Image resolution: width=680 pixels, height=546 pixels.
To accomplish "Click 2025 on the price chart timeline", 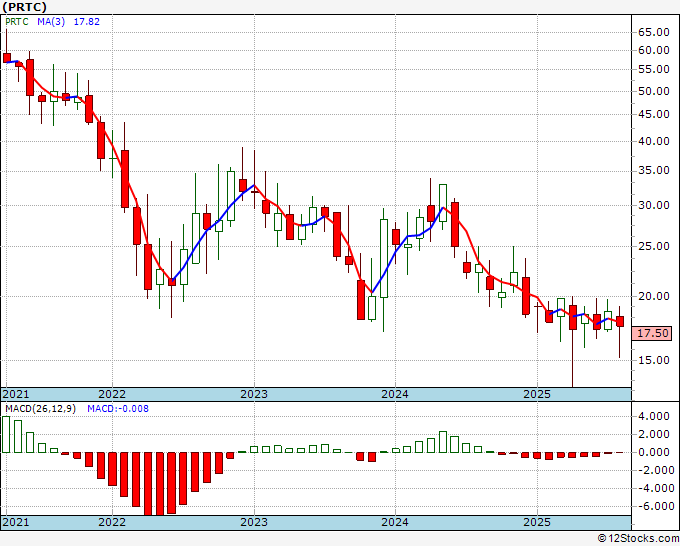I will click(x=537, y=394).
